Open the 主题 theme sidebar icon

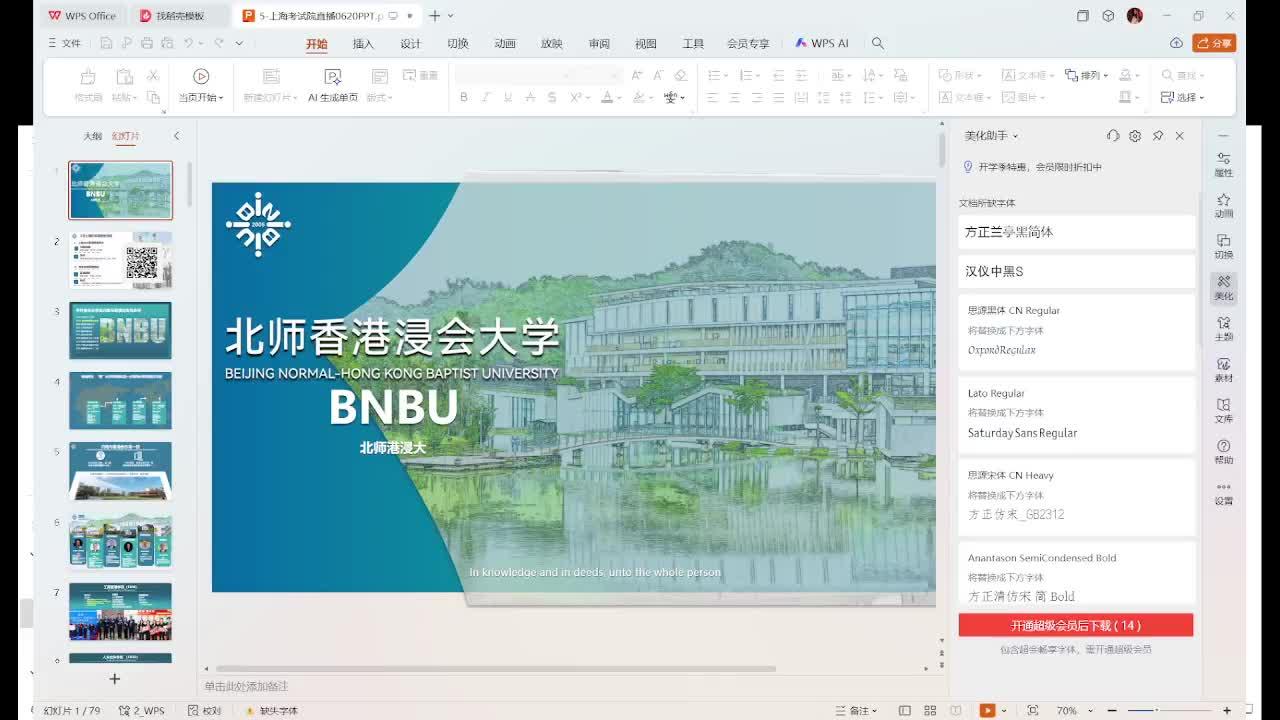[1224, 329]
